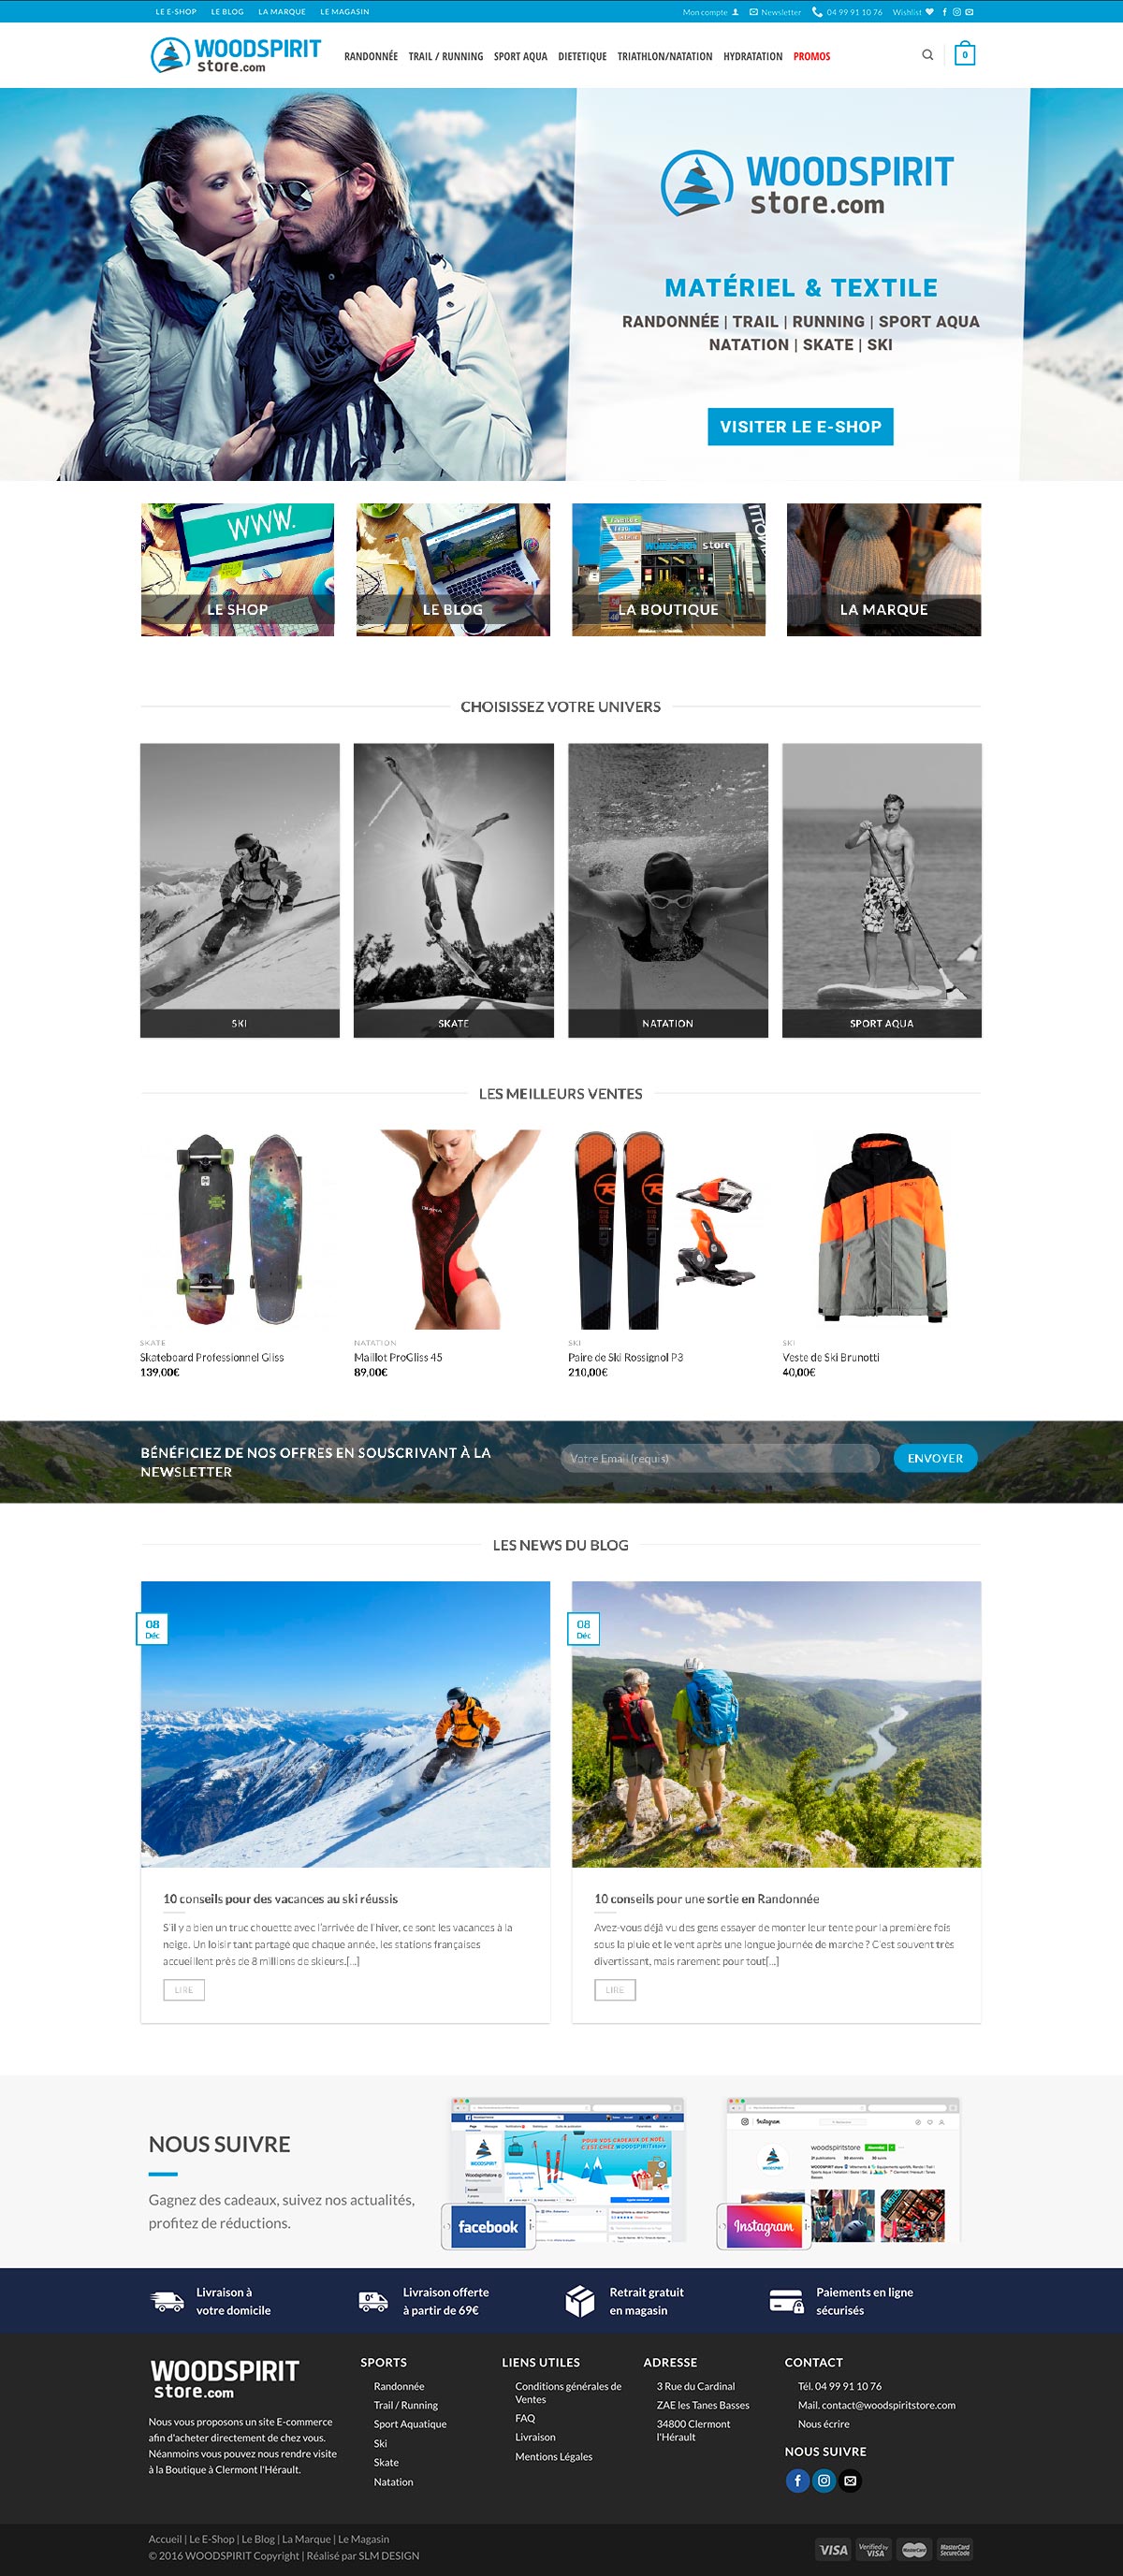Click the ENVOYER newsletter button
1123x2576 pixels.
point(934,1458)
